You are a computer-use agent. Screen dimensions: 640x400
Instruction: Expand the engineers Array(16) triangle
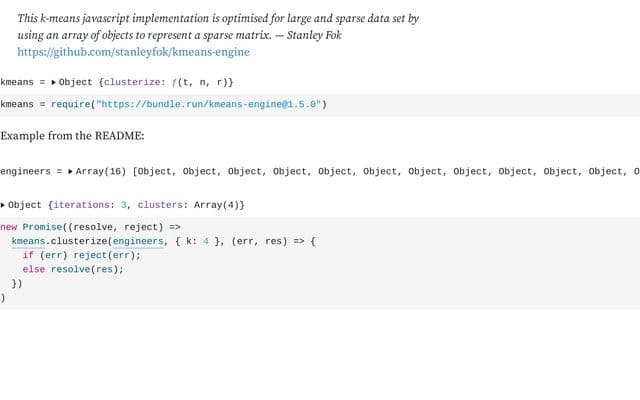(70, 171)
